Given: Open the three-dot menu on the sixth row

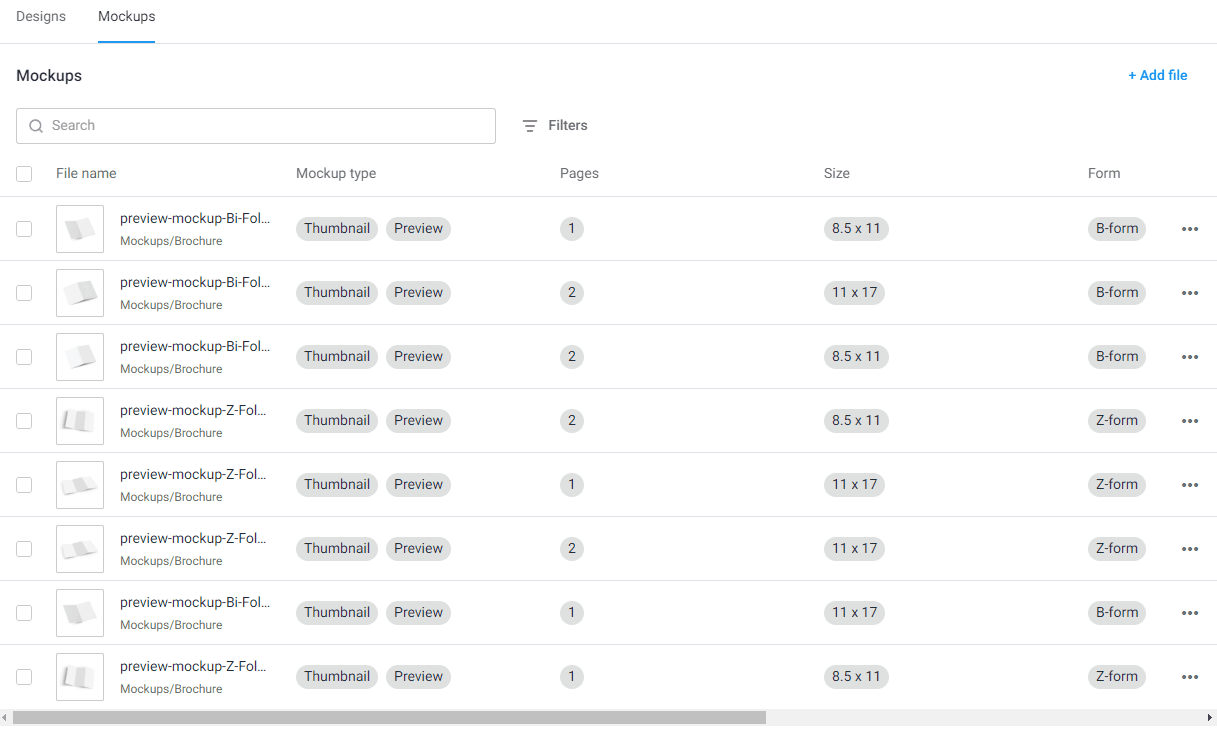Looking at the screenshot, I should [x=1189, y=549].
